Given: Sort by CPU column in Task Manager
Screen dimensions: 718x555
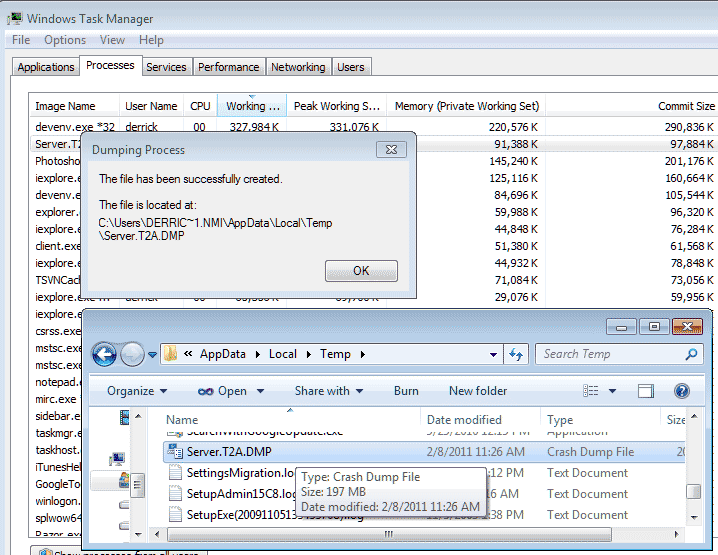Looking at the screenshot, I should tap(200, 106).
